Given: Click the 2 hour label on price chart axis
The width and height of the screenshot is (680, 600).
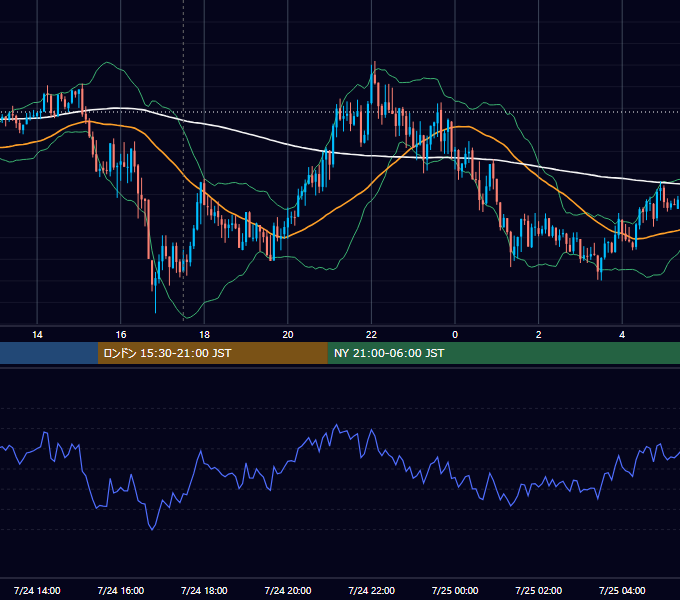Looking at the screenshot, I should click(539, 335).
